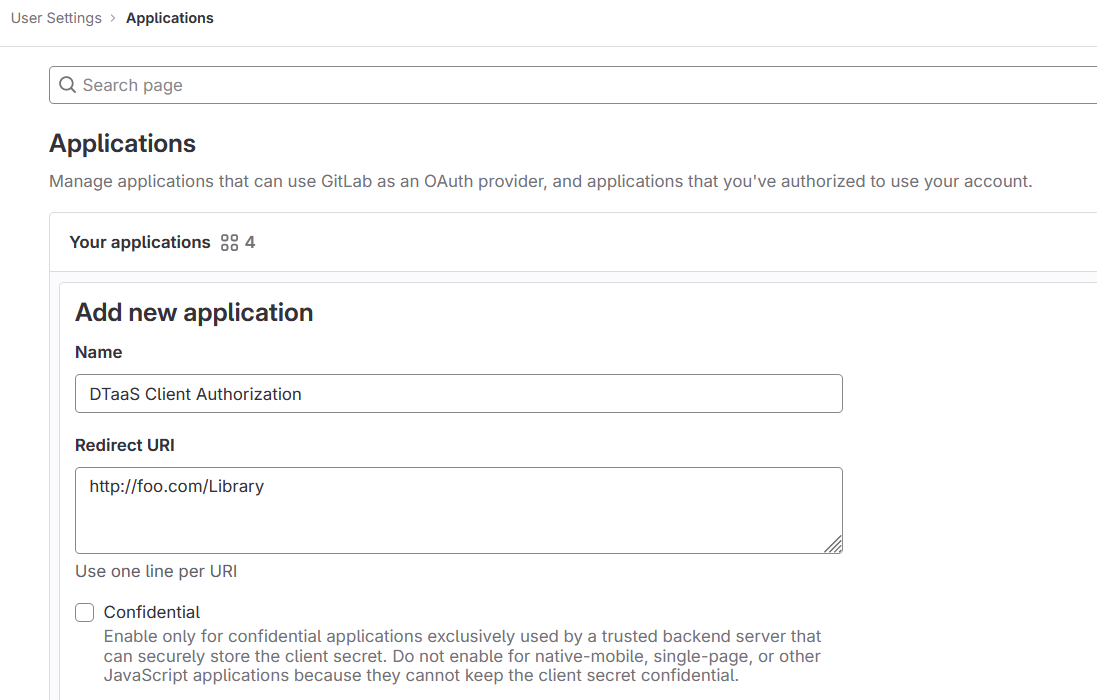Click the applications count number 4
Image resolution: width=1097 pixels, height=700 pixels.
click(x=250, y=242)
